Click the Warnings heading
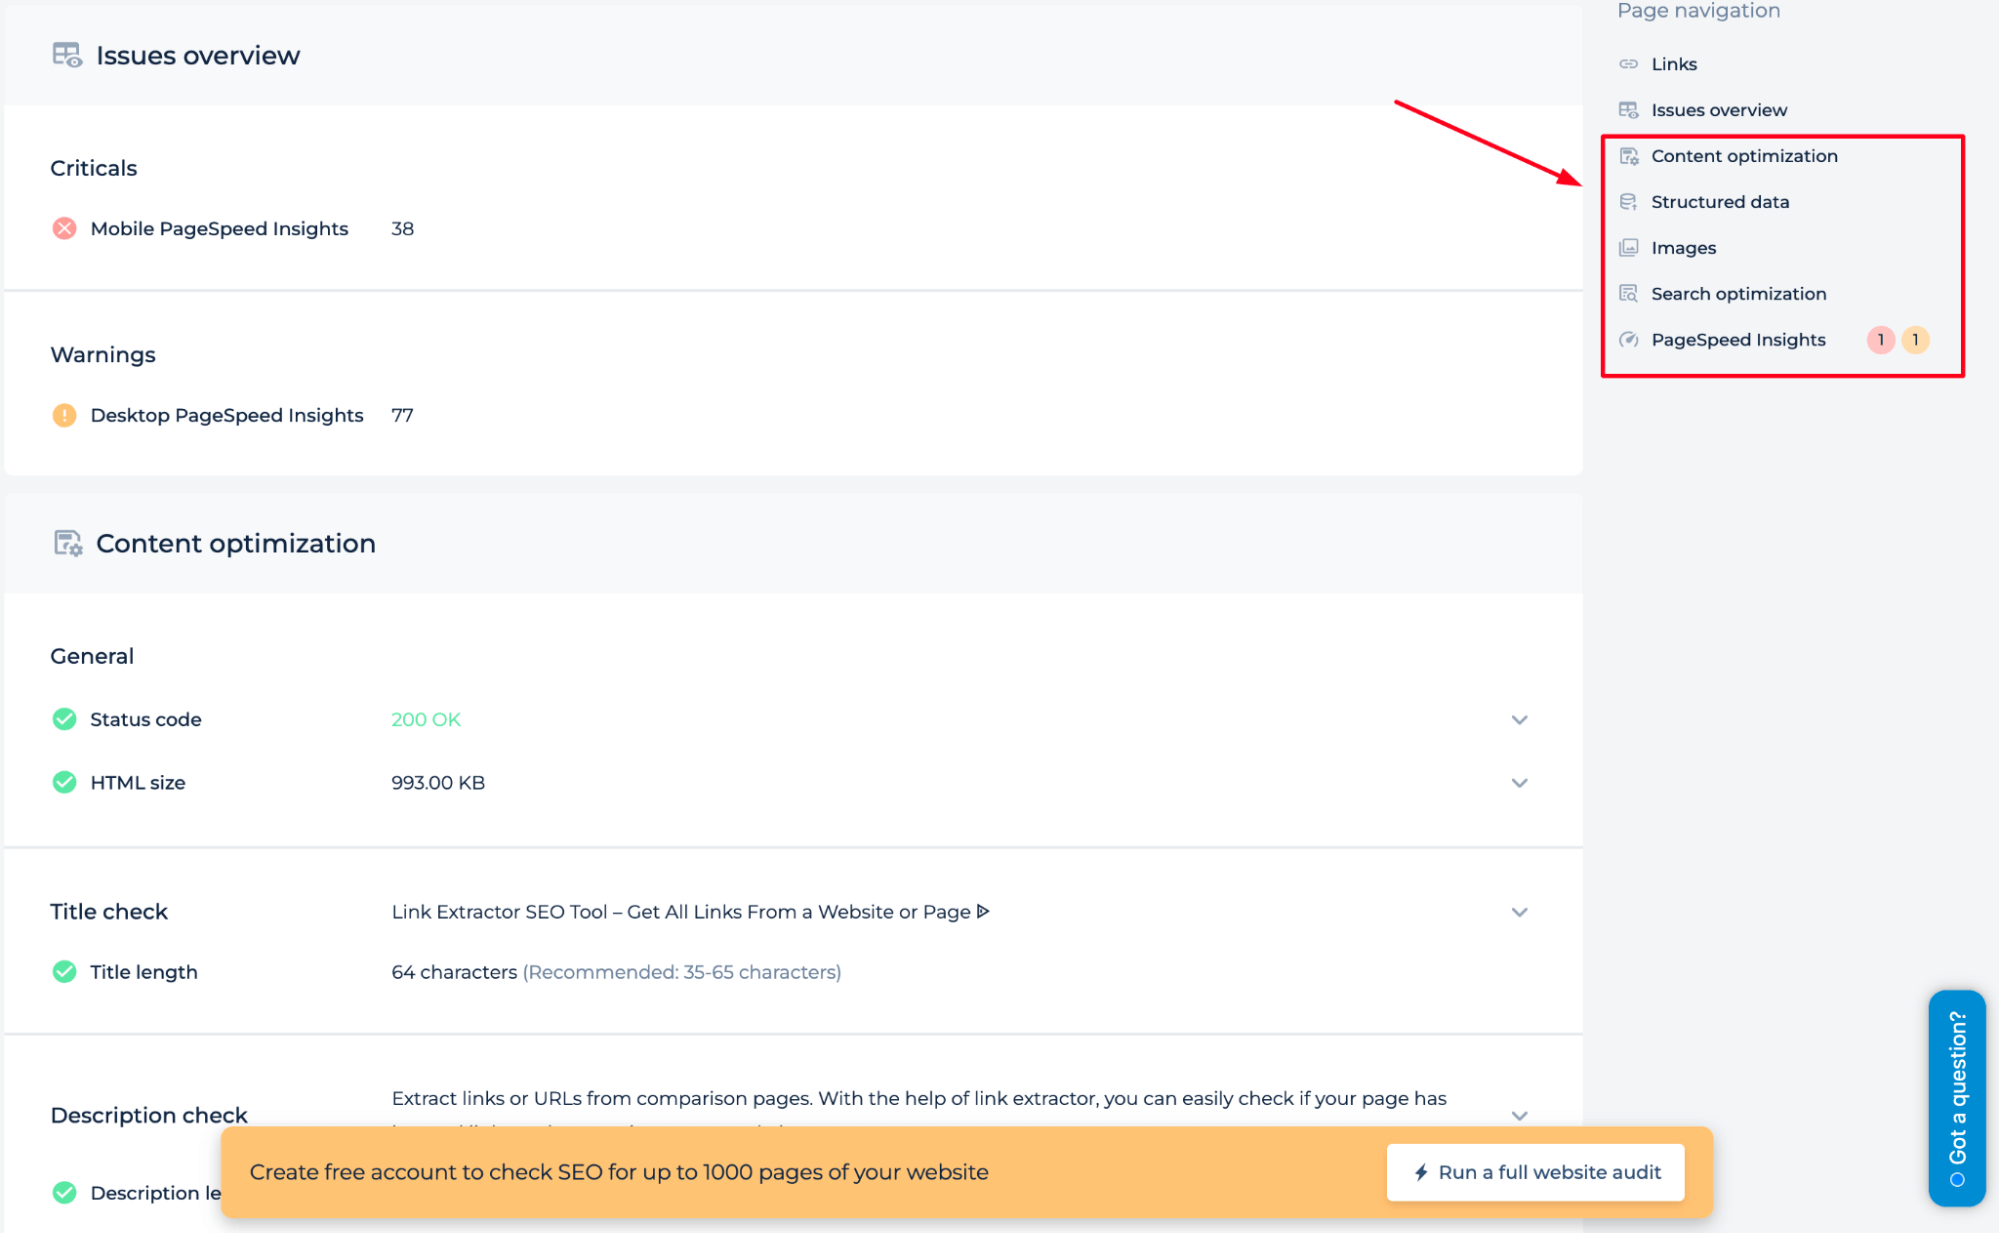Viewport: 1999px width, 1233px height. [103, 355]
